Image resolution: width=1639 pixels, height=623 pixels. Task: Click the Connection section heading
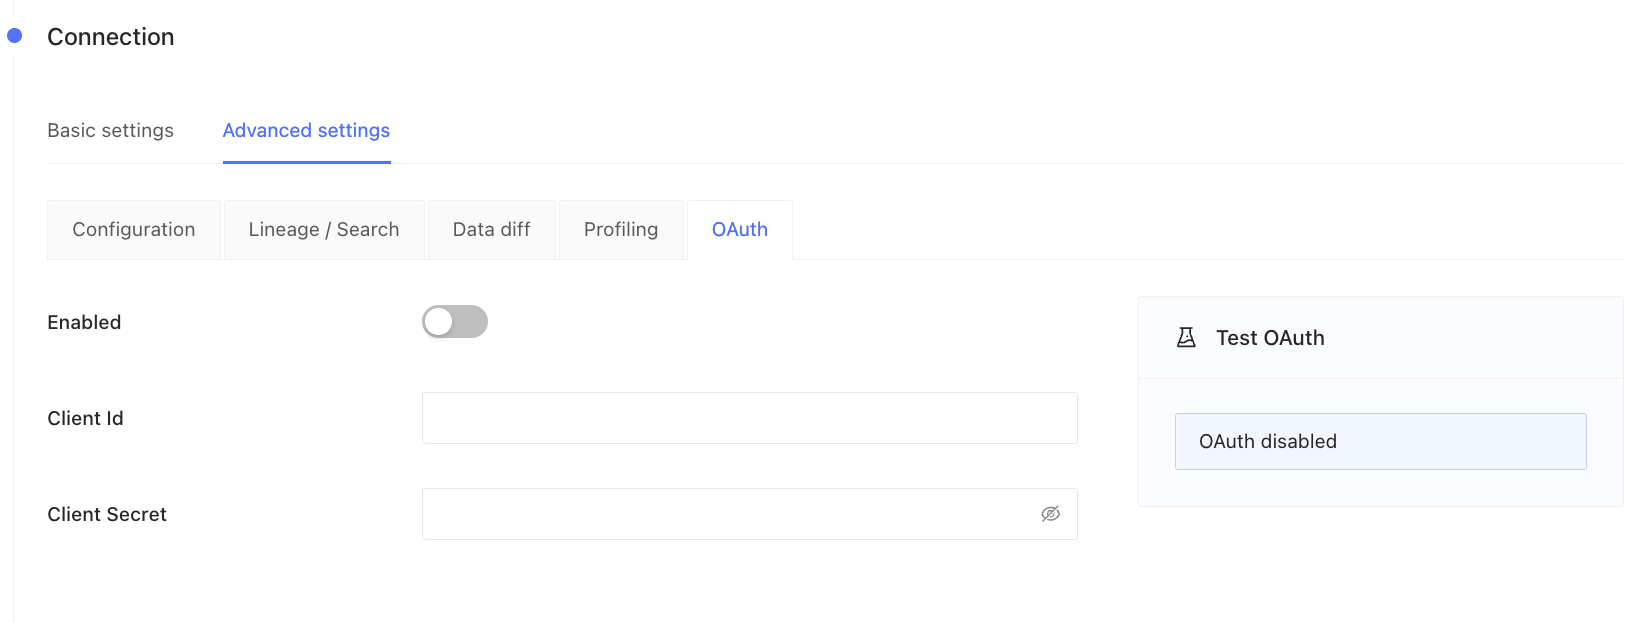coord(111,37)
